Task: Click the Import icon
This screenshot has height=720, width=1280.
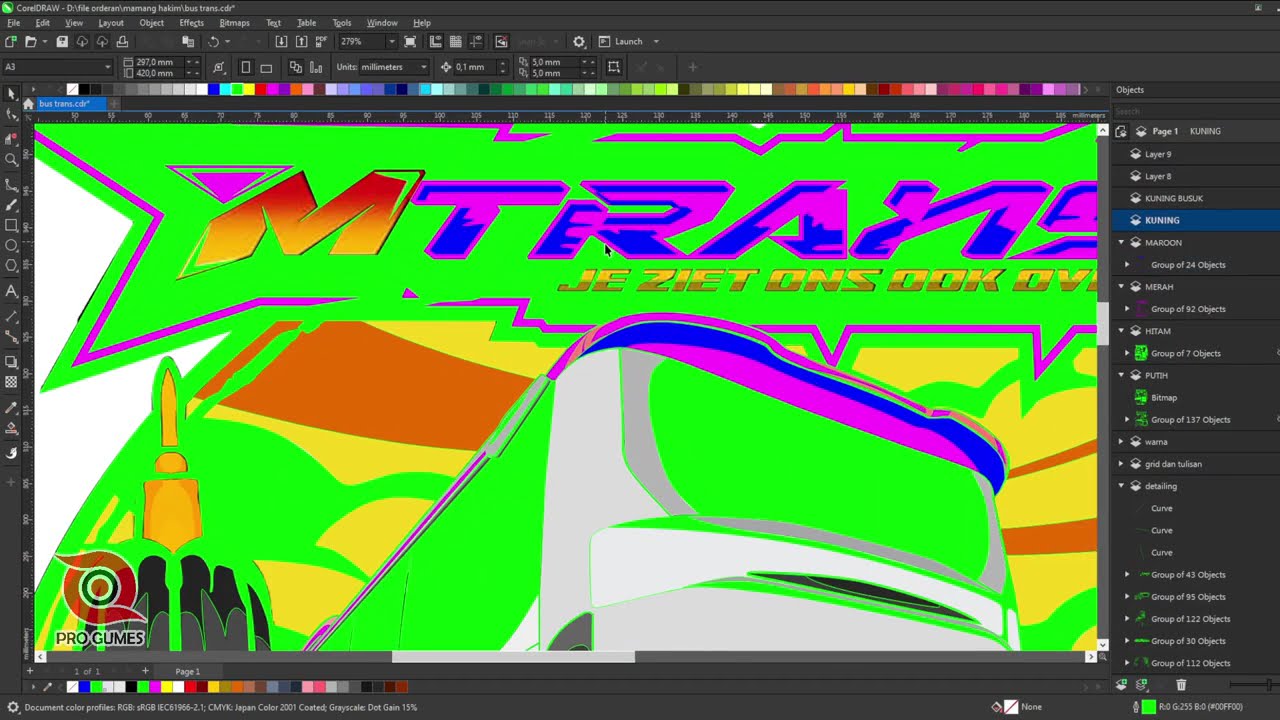Action: [281, 41]
